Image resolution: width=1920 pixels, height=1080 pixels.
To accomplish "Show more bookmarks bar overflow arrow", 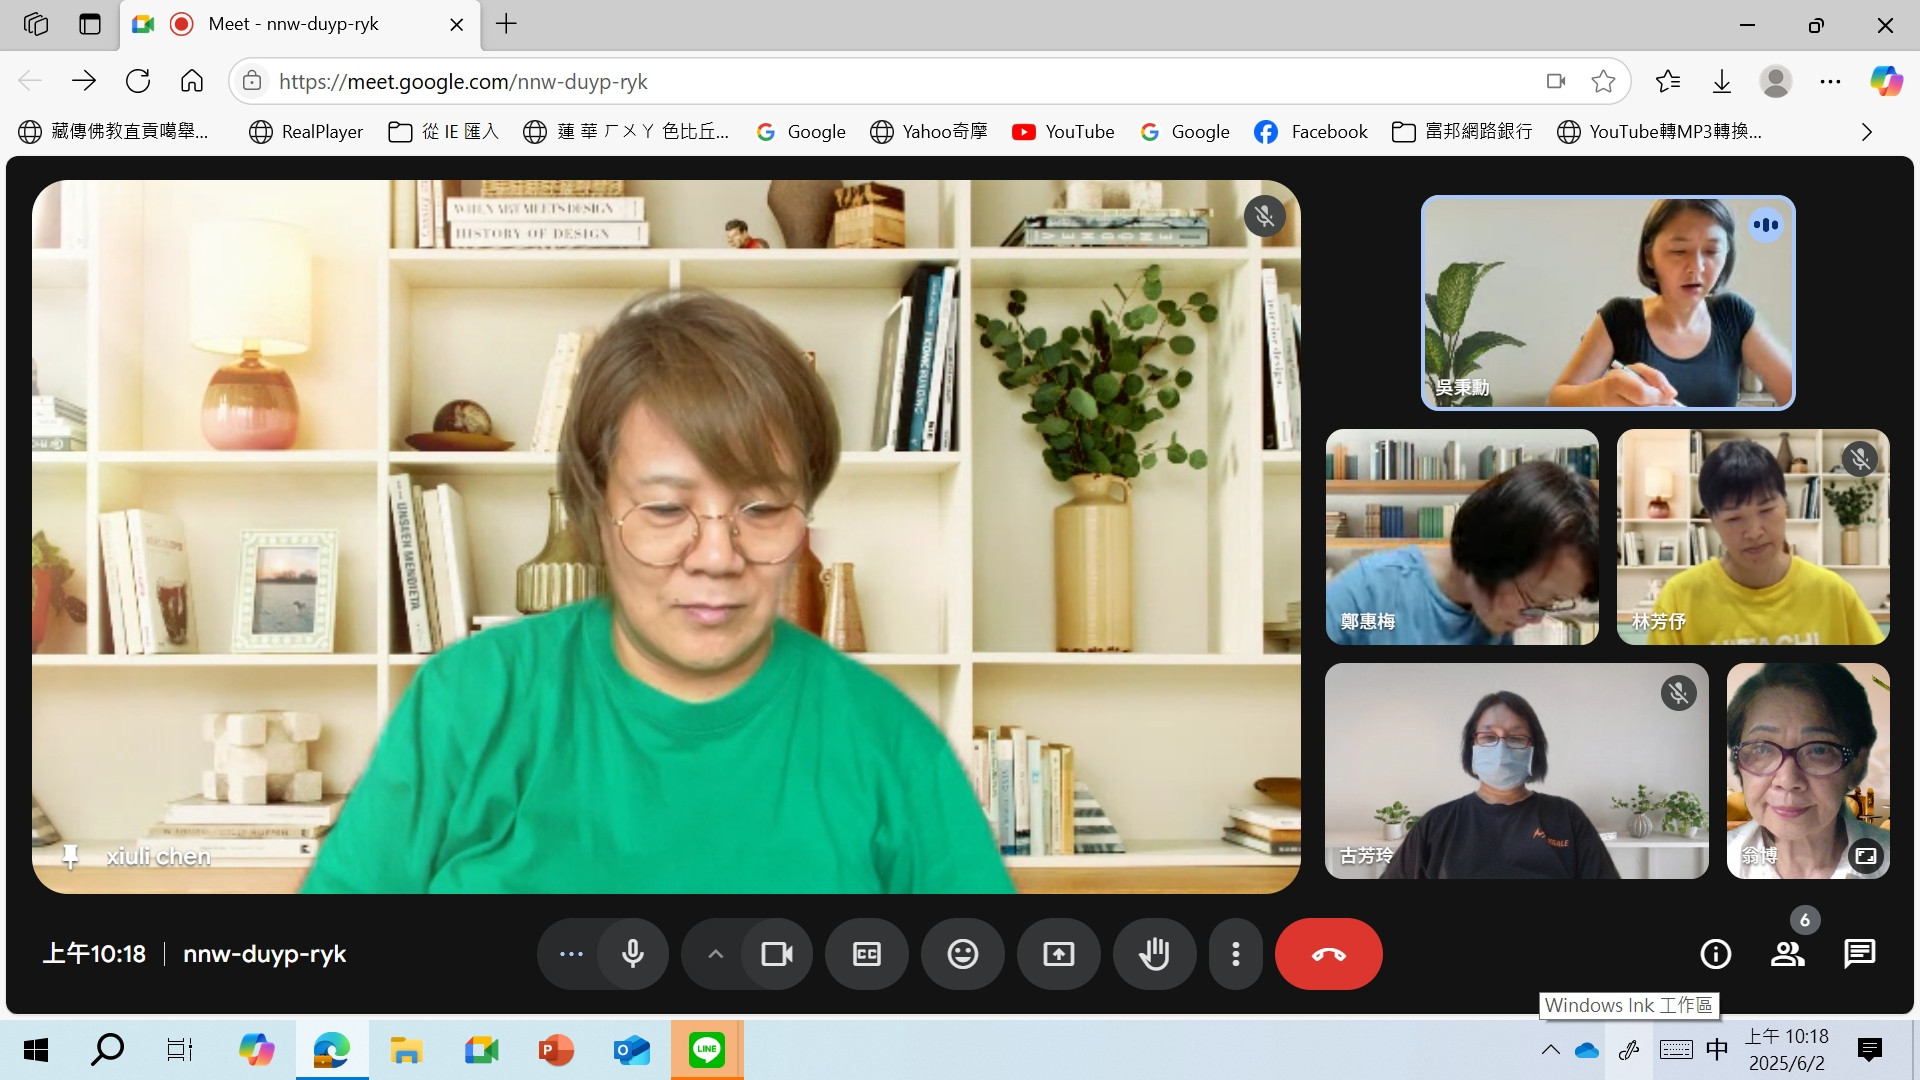I will click(x=1866, y=132).
